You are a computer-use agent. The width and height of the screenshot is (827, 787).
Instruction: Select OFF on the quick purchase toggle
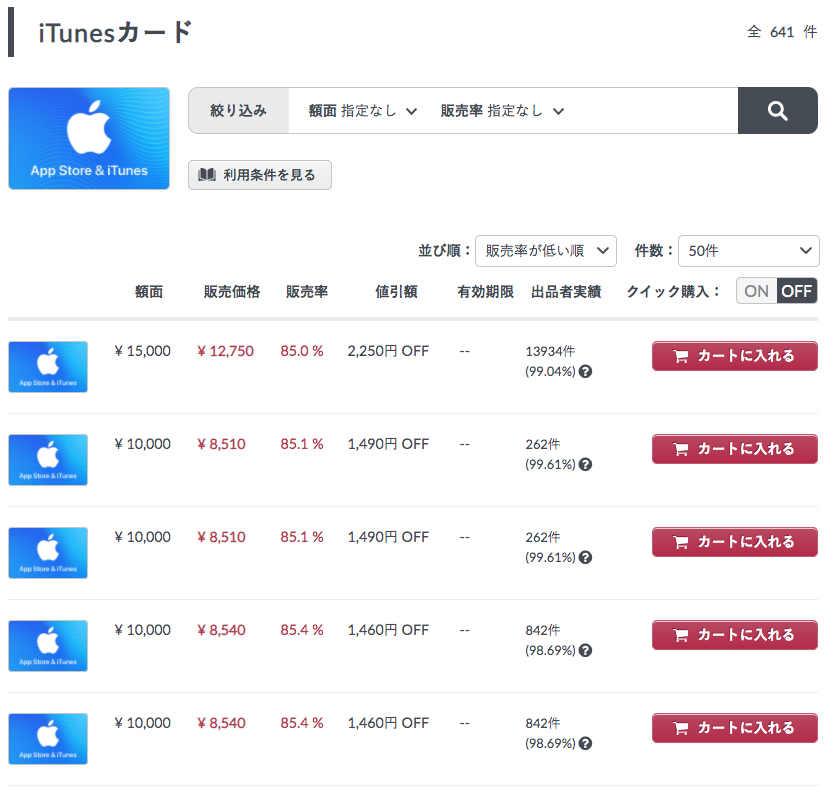(x=796, y=291)
